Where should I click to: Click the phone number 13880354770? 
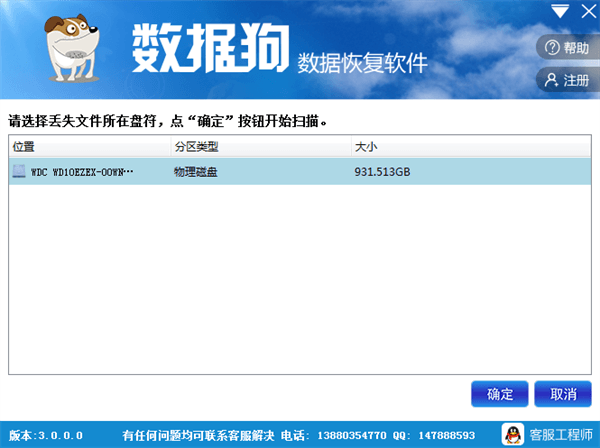[352, 435]
